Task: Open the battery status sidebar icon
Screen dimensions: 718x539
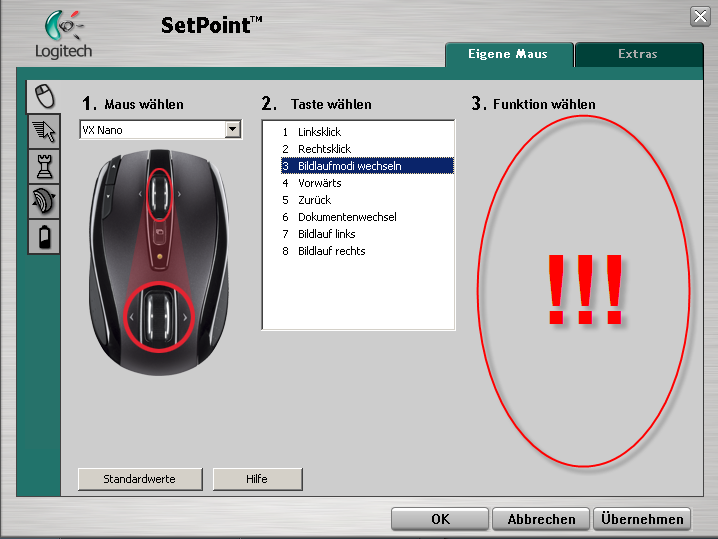Action: point(44,236)
